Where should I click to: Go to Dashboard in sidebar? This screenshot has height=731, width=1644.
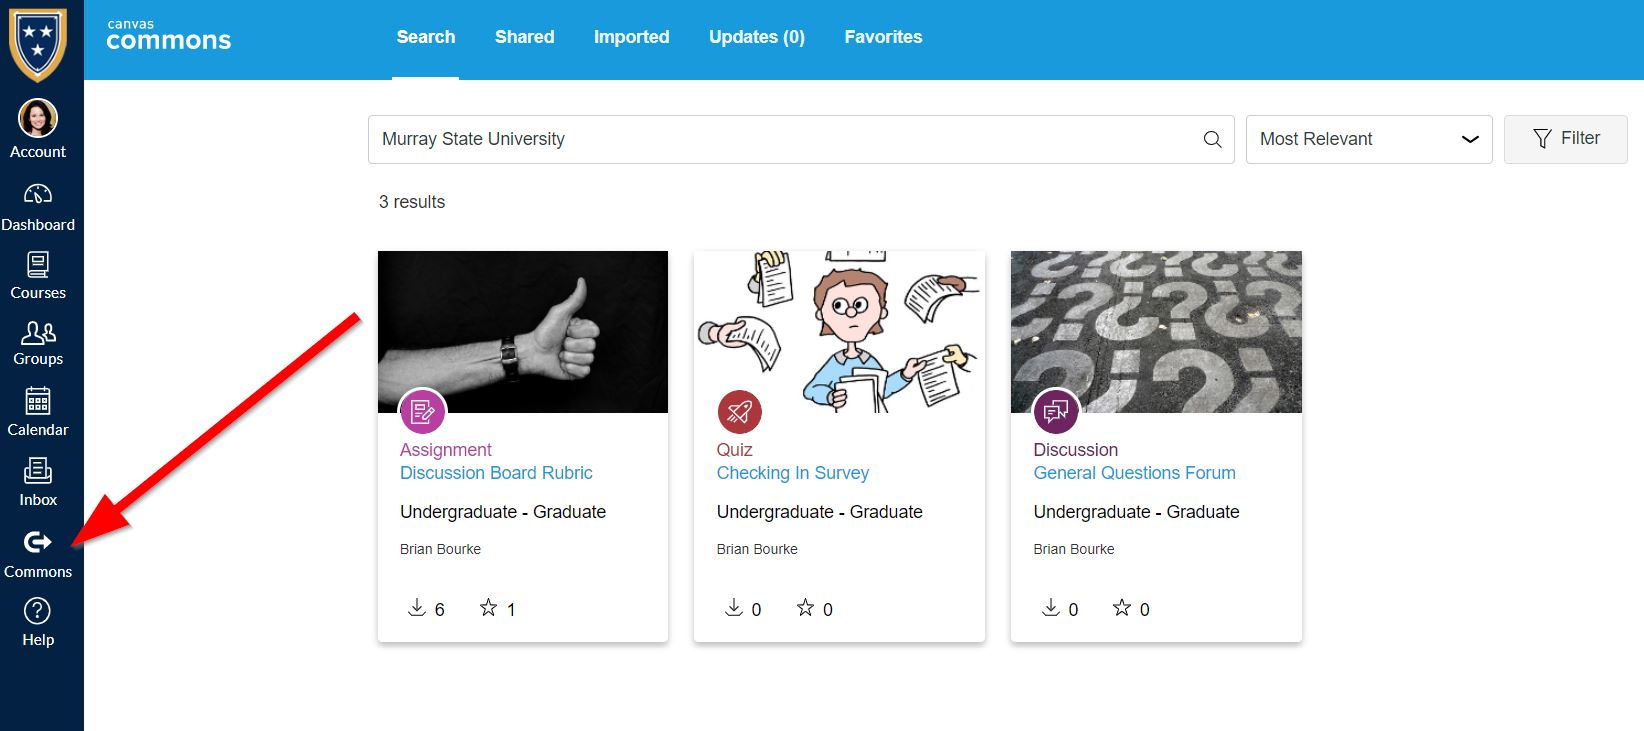pos(38,208)
